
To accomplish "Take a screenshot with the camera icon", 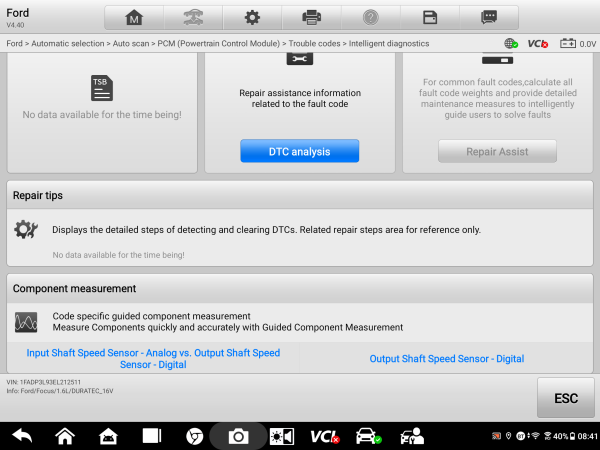I will coord(238,436).
